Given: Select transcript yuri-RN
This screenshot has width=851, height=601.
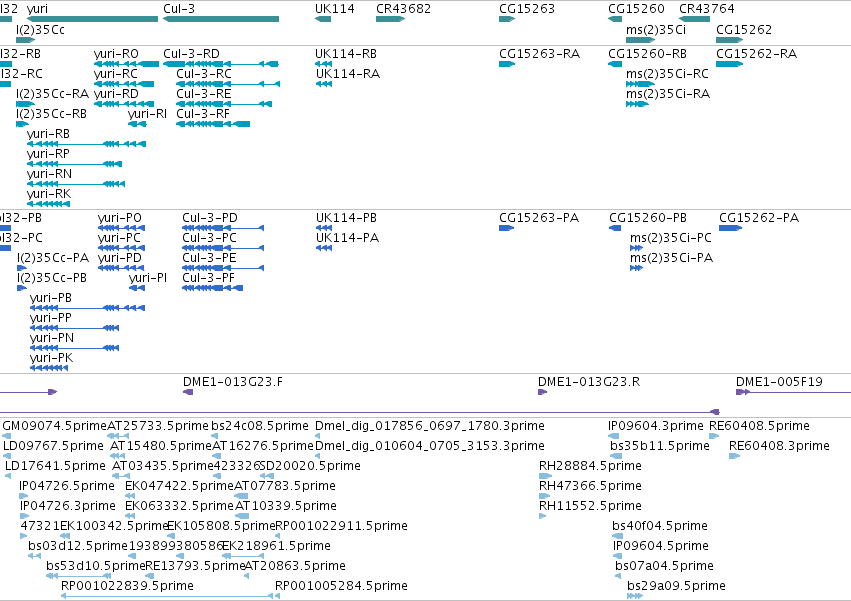Looking at the screenshot, I should (x=76, y=184).
